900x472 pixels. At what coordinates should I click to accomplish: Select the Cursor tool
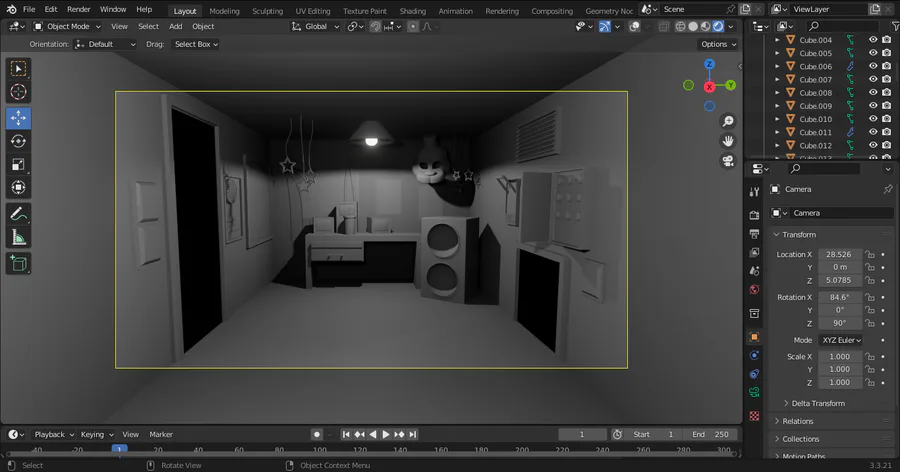coord(18,92)
